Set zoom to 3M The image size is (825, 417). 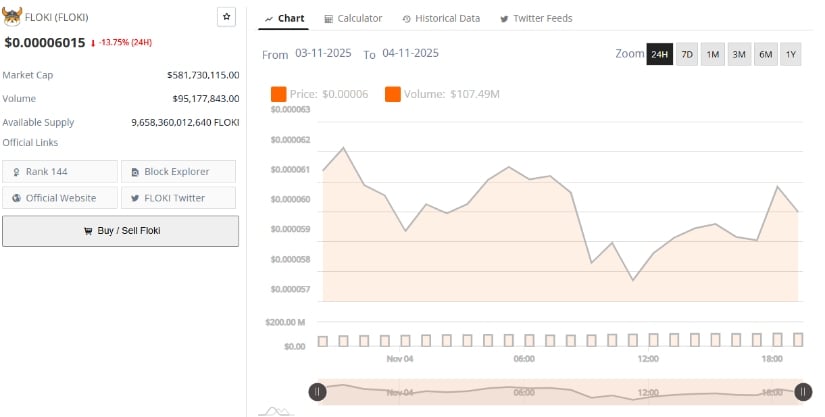coord(739,54)
